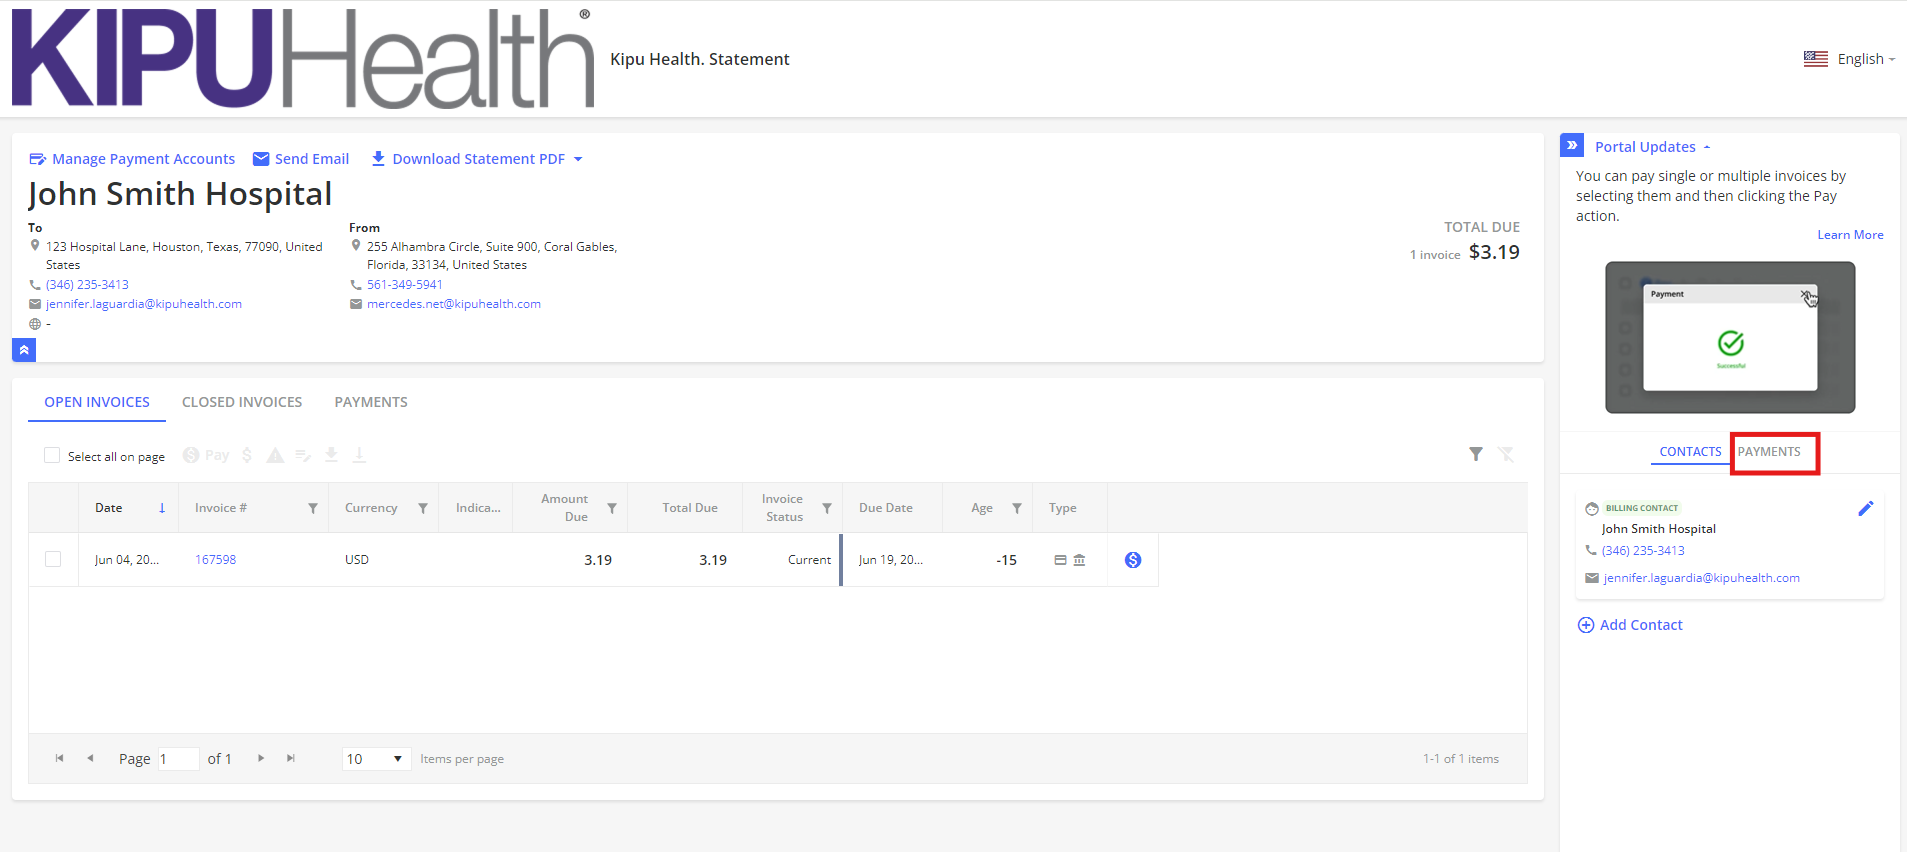Viewport: 1907px width, 852px height.
Task: Click the Indica... column header
Action: (x=478, y=508)
